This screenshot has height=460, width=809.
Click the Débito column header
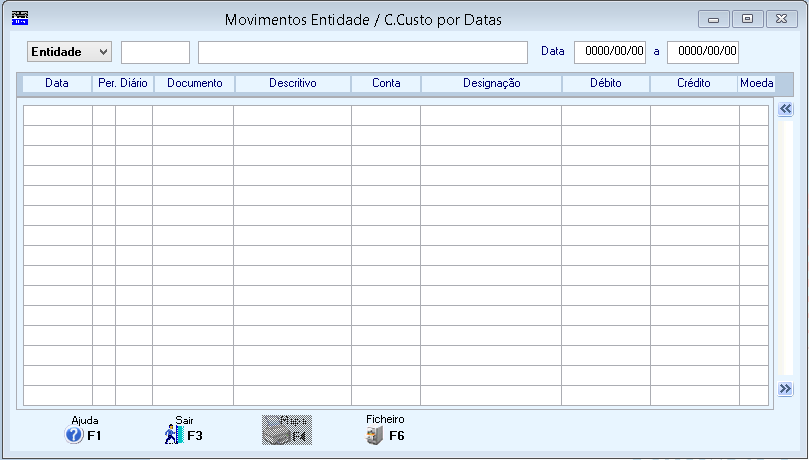coord(606,84)
